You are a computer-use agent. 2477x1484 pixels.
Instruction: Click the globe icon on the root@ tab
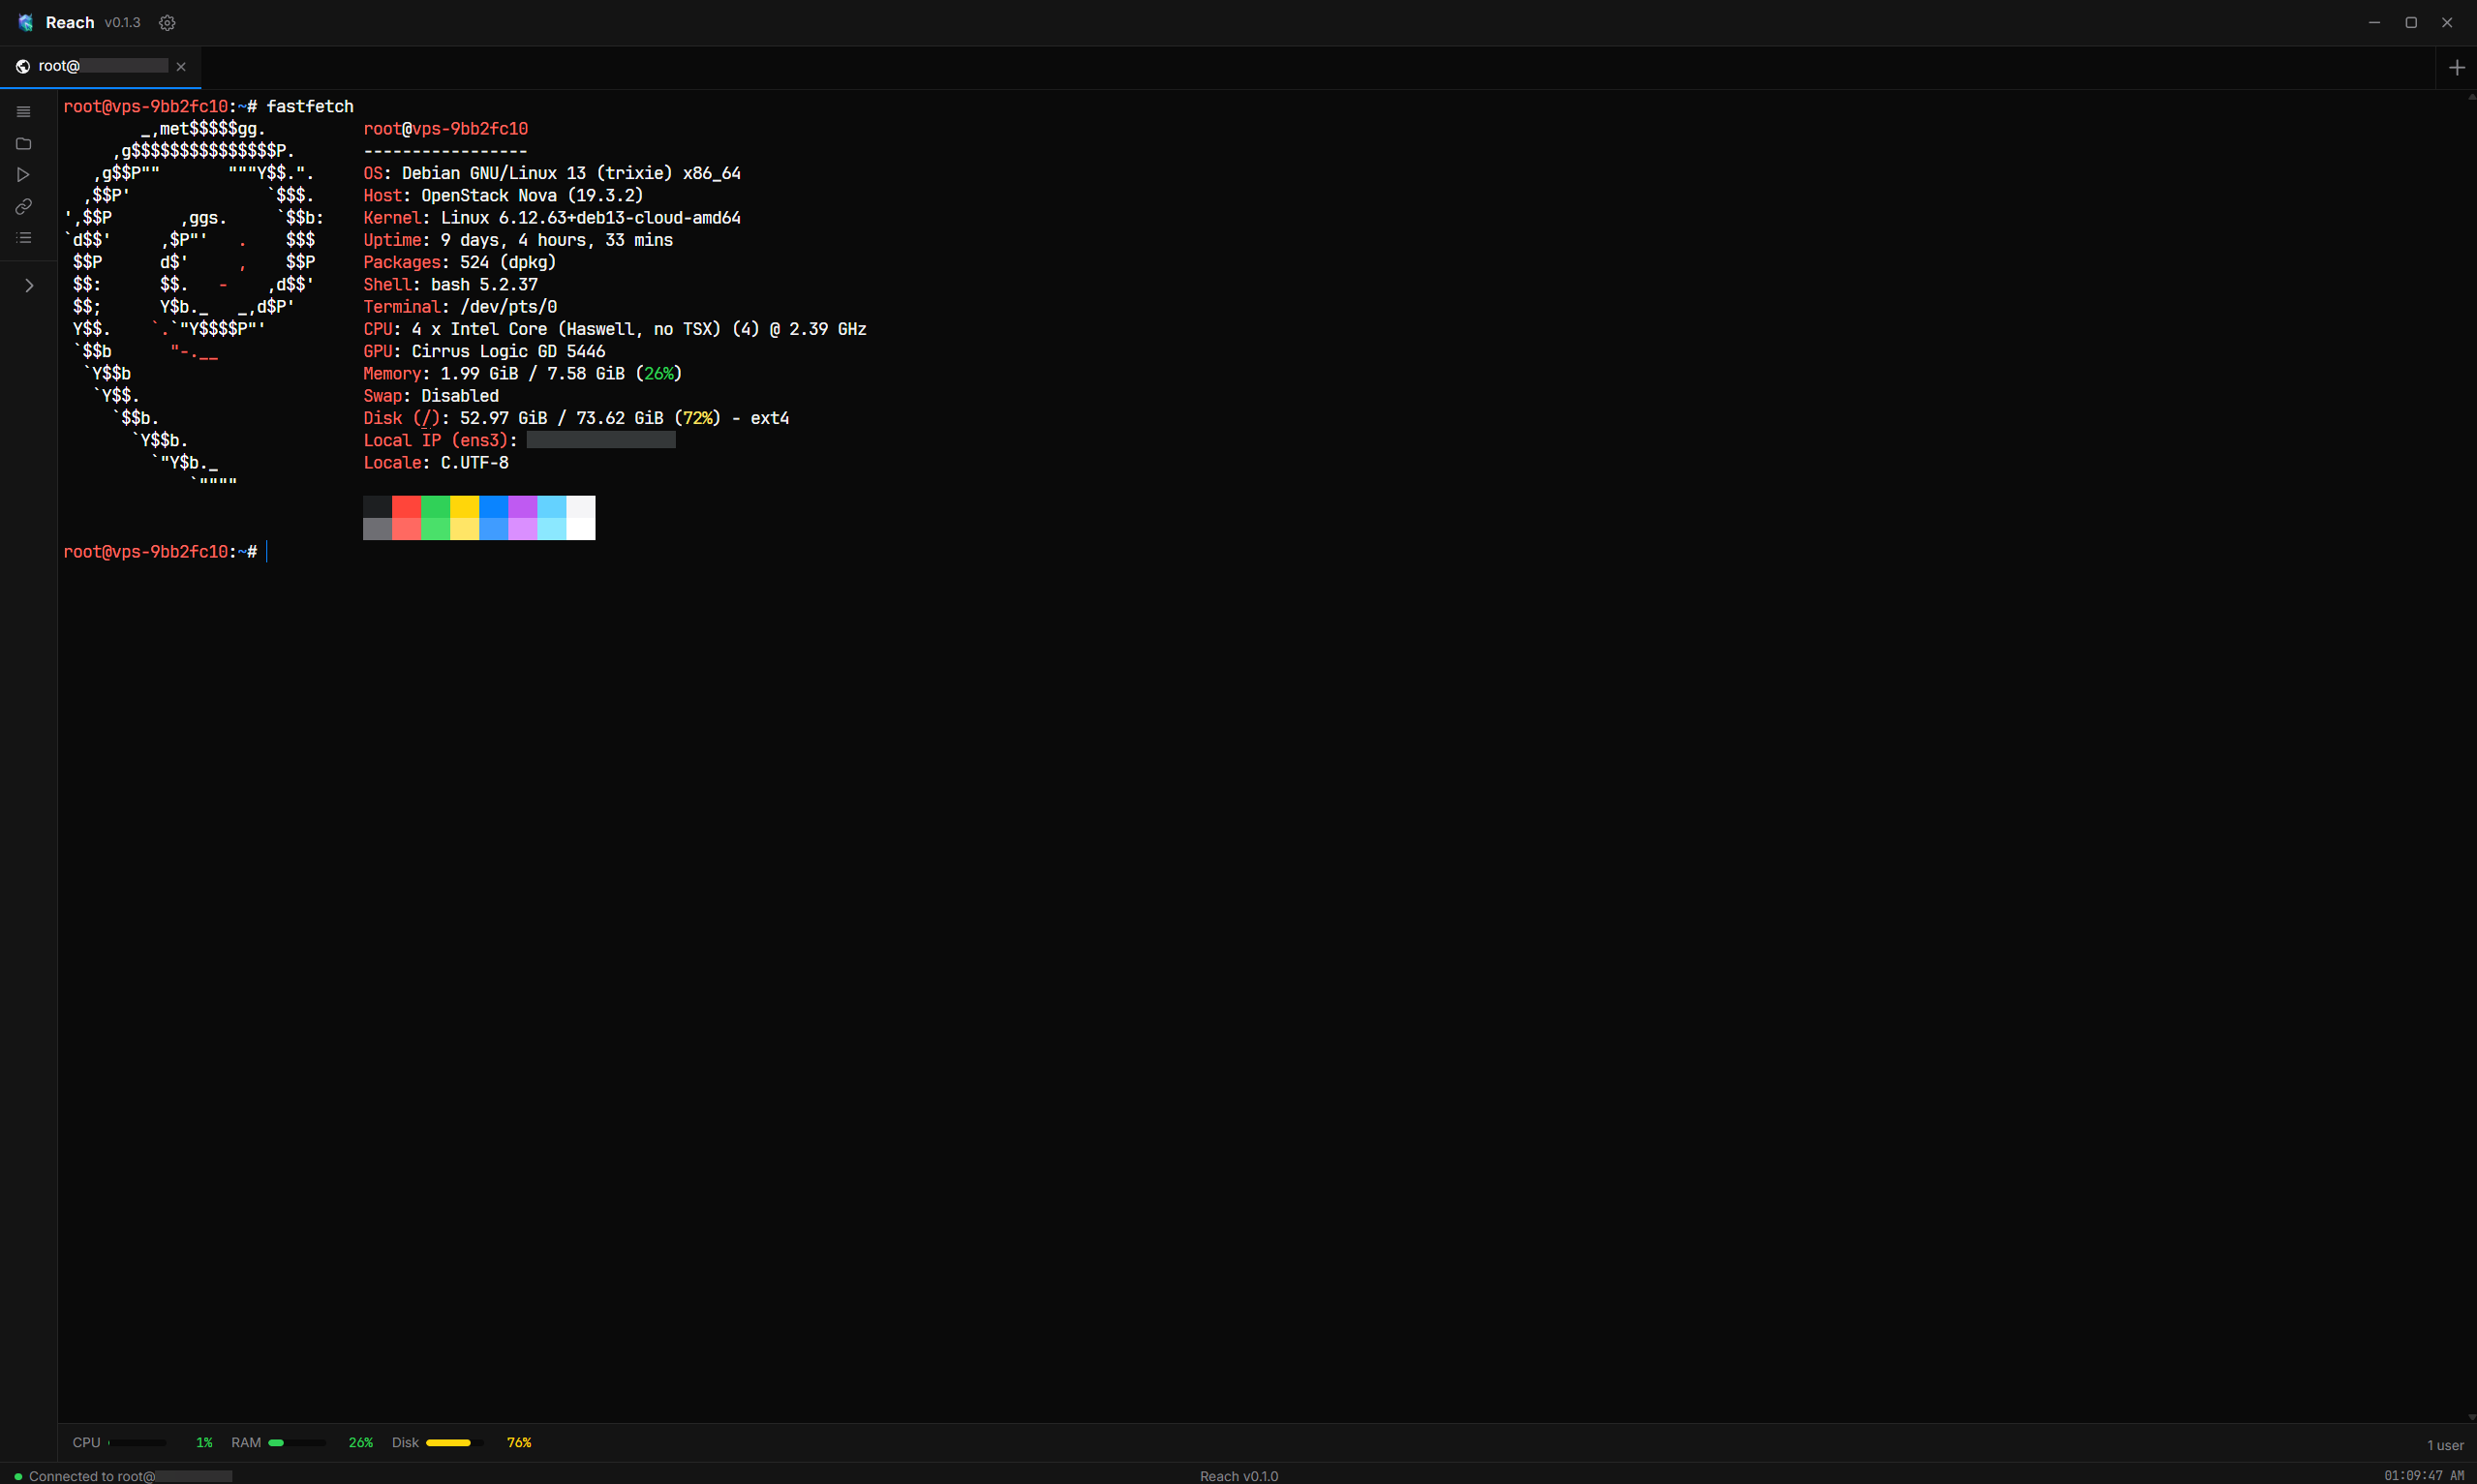[23, 66]
